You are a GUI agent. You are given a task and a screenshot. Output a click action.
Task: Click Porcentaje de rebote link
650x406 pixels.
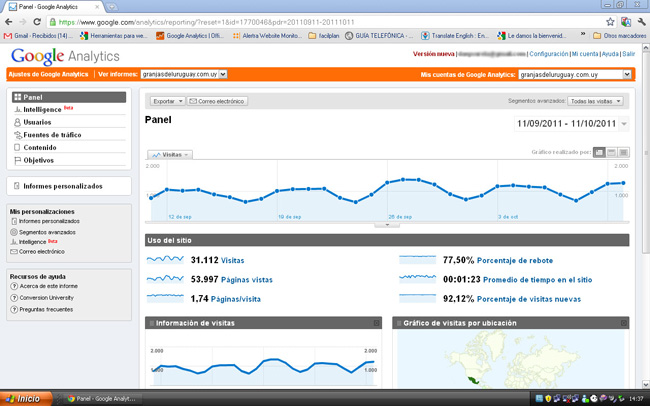[x=515, y=260]
